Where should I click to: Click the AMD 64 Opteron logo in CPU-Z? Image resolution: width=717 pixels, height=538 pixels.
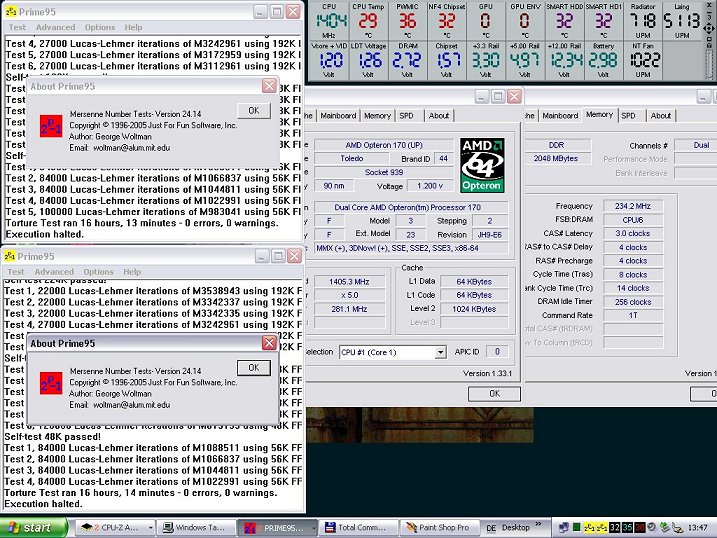482,165
